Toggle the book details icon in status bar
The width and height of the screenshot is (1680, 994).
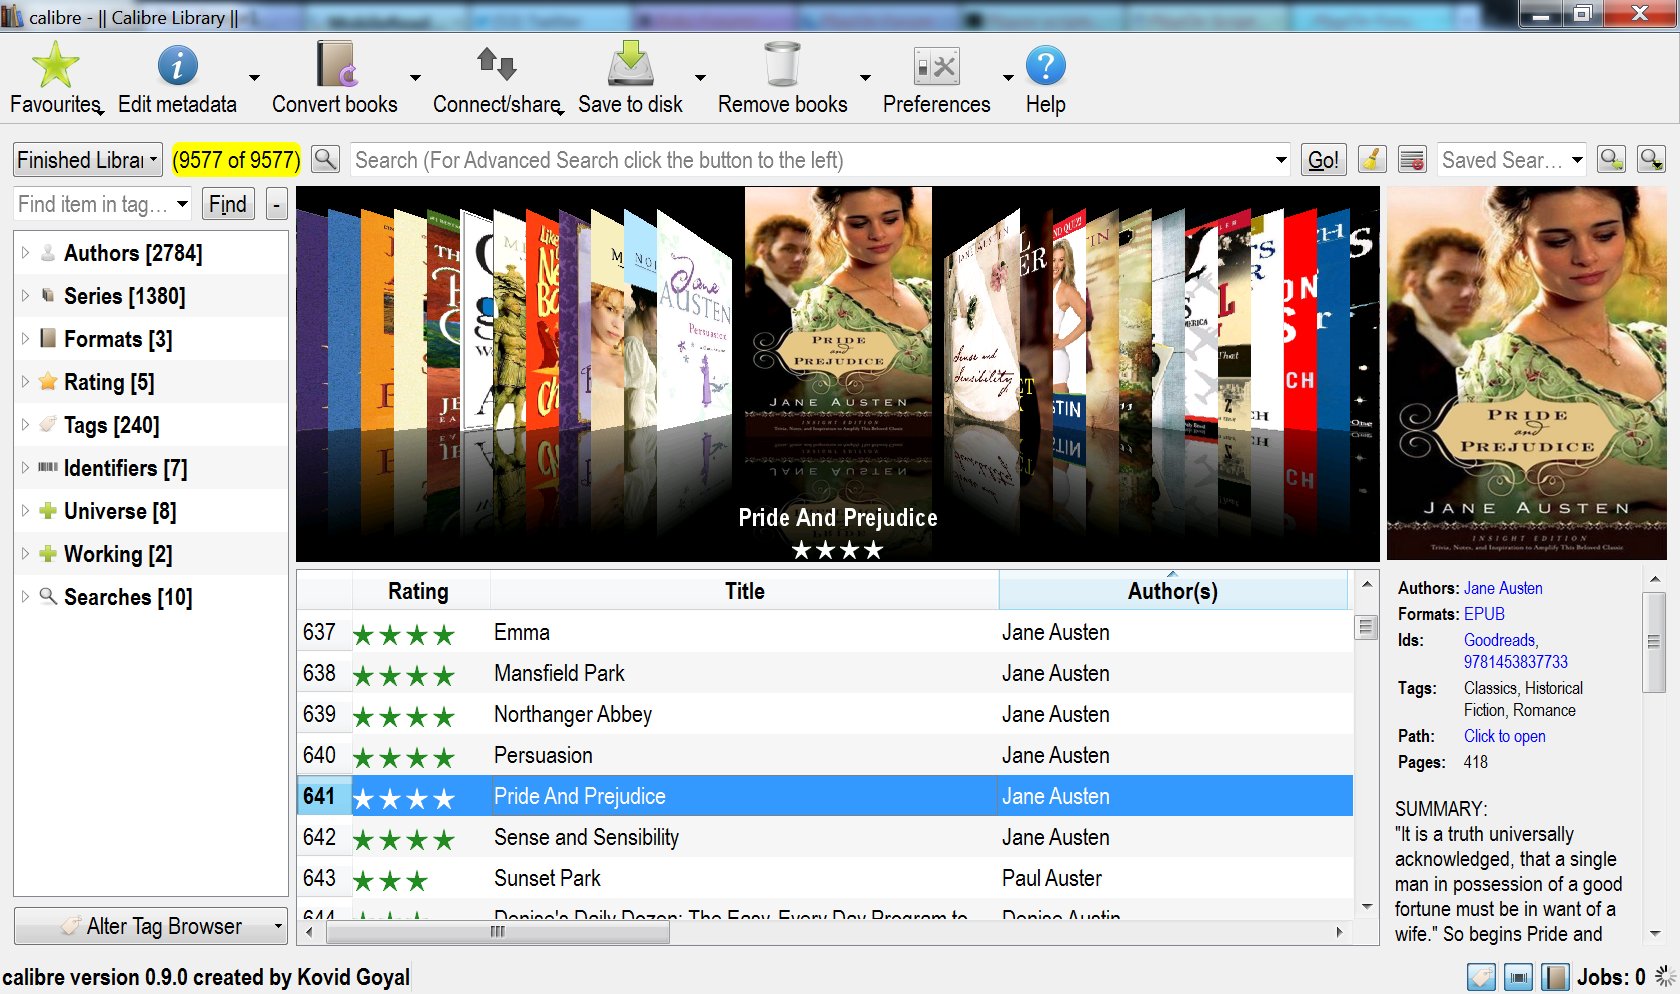[1554, 977]
